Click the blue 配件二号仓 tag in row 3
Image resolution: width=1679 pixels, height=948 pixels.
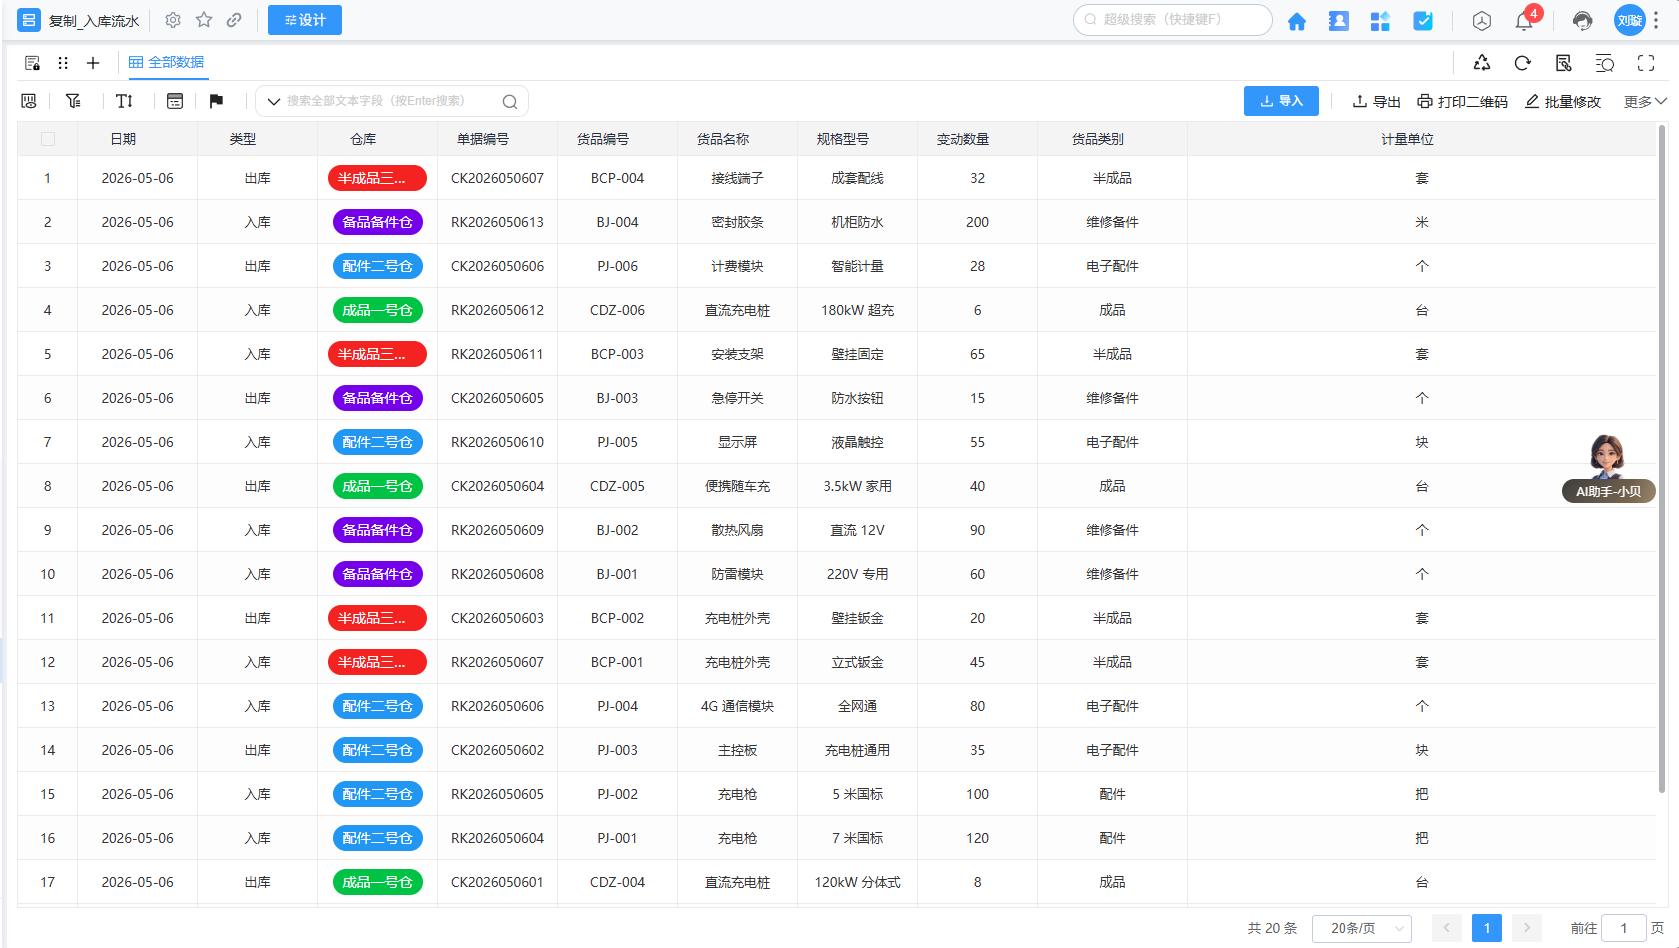378,266
